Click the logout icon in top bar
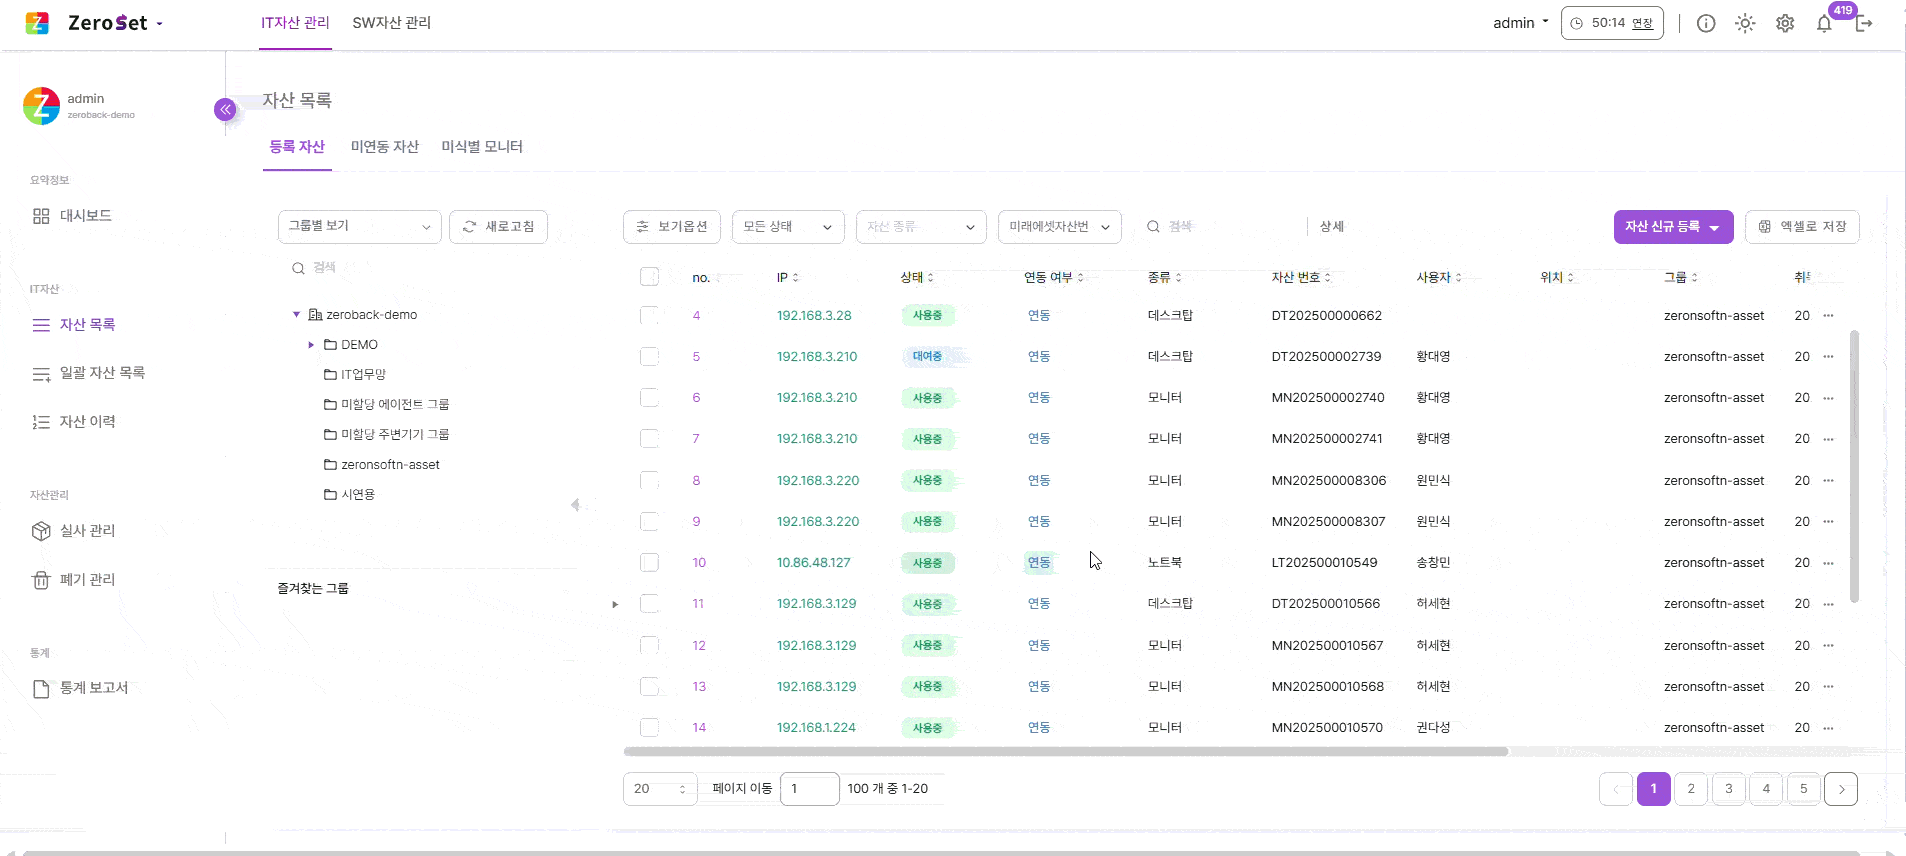Viewport: 1906px width, 856px height. (1864, 23)
